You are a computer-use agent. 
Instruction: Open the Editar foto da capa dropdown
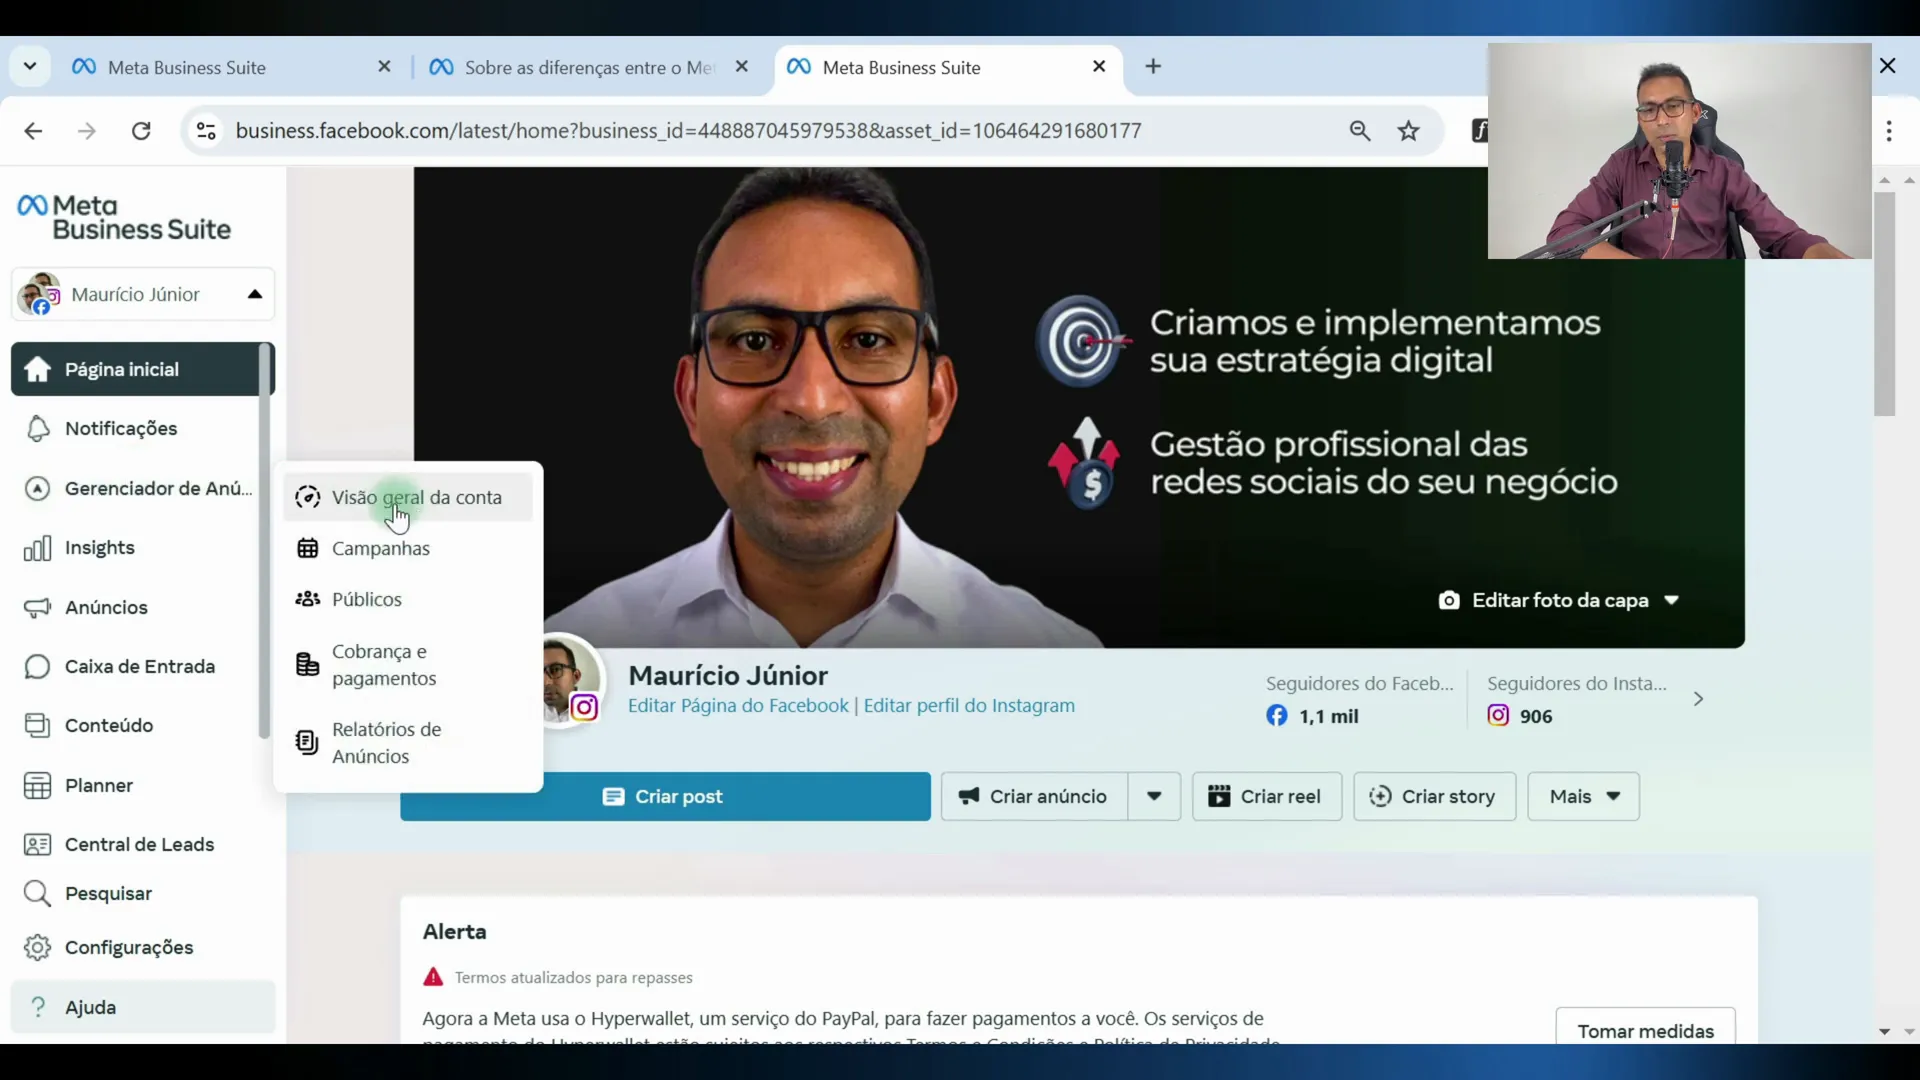(x=1560, y=600)
